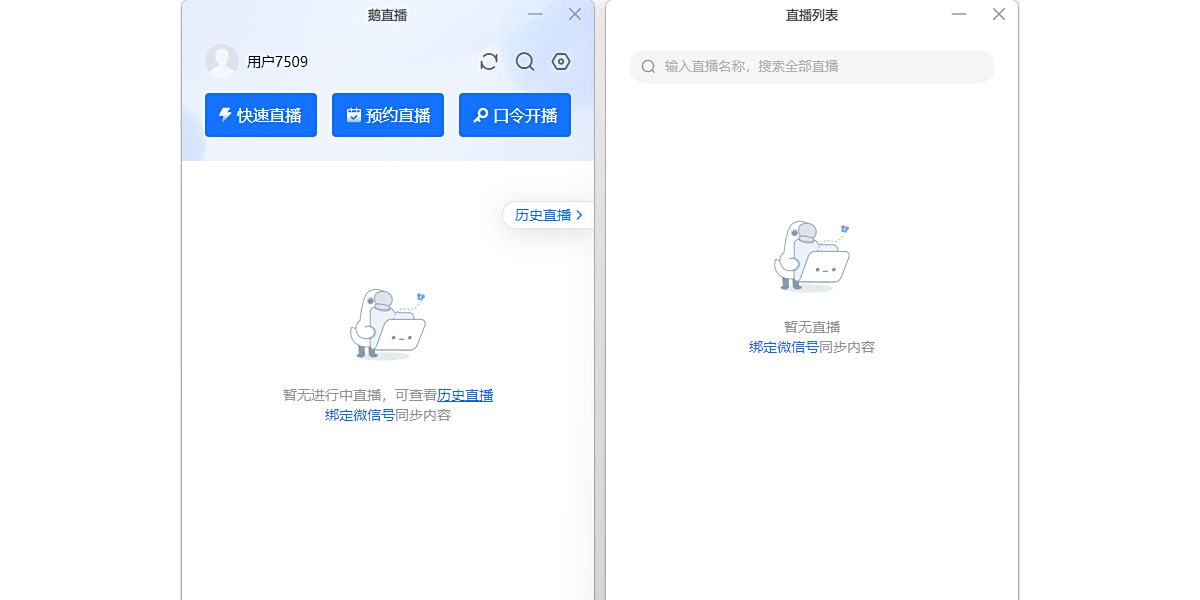Screen dimensions: 1200x600
Task: Open the 历史直播 panel
Action: pos(545,214)
